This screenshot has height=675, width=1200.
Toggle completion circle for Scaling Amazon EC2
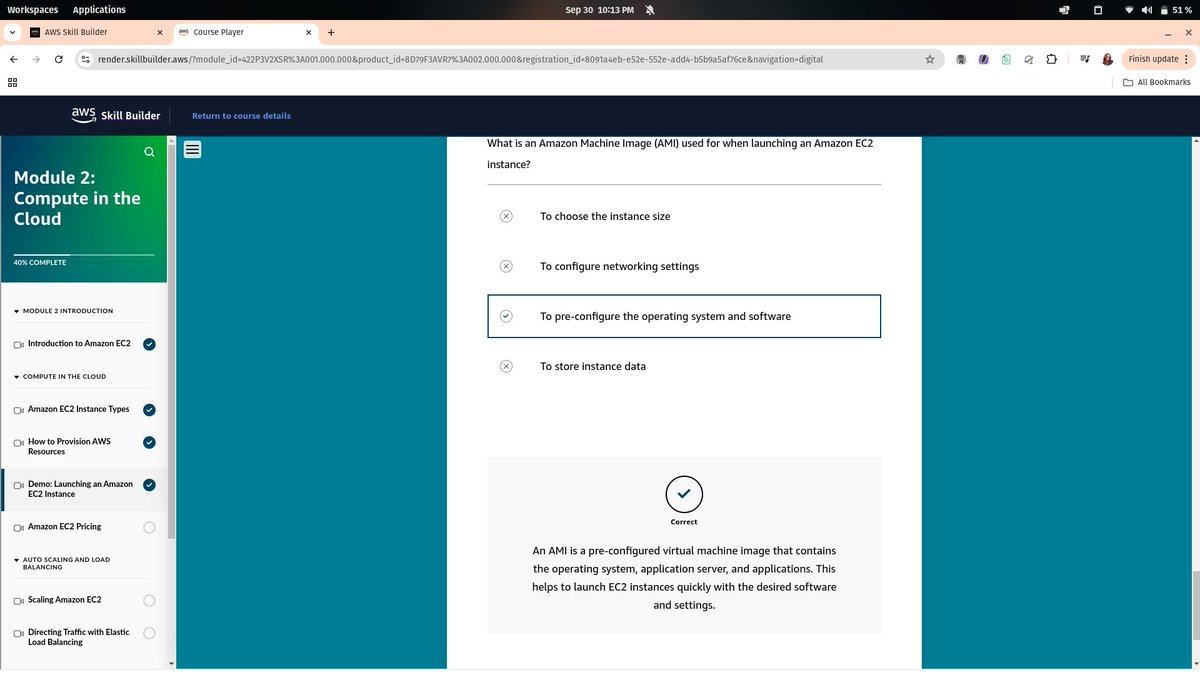149,600
